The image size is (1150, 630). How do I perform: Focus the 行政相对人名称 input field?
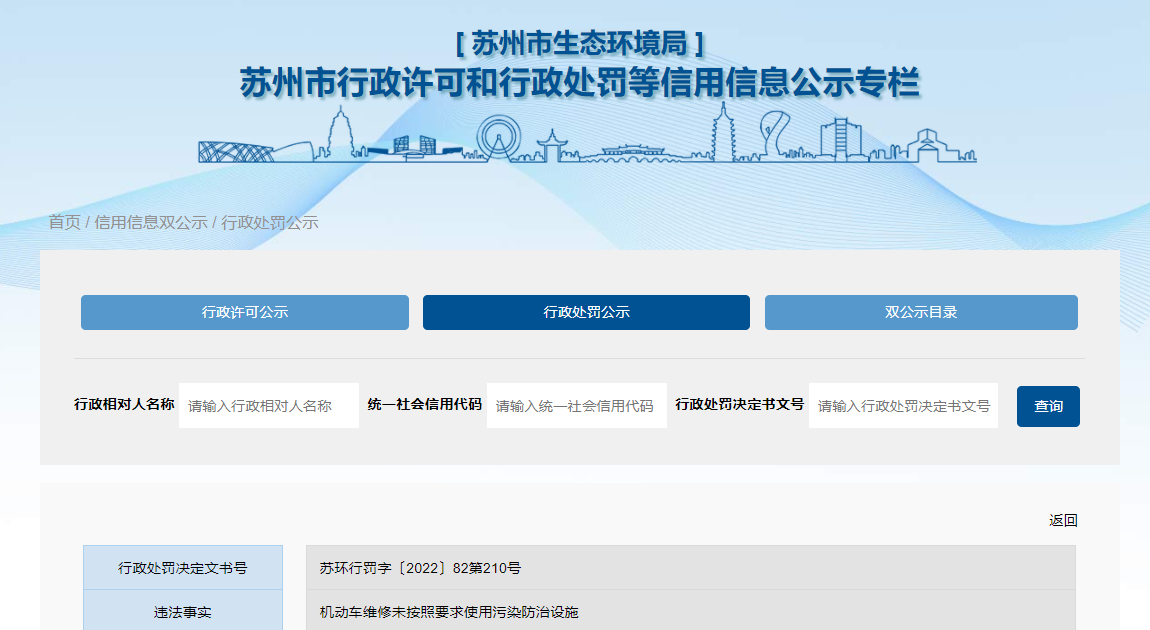pos(268,406)
